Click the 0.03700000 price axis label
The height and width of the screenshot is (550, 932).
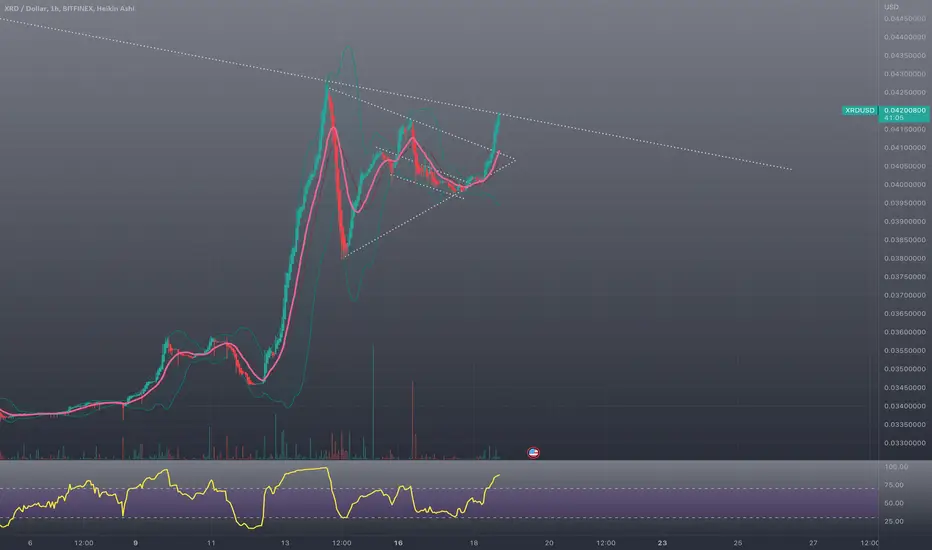point(904,296)
